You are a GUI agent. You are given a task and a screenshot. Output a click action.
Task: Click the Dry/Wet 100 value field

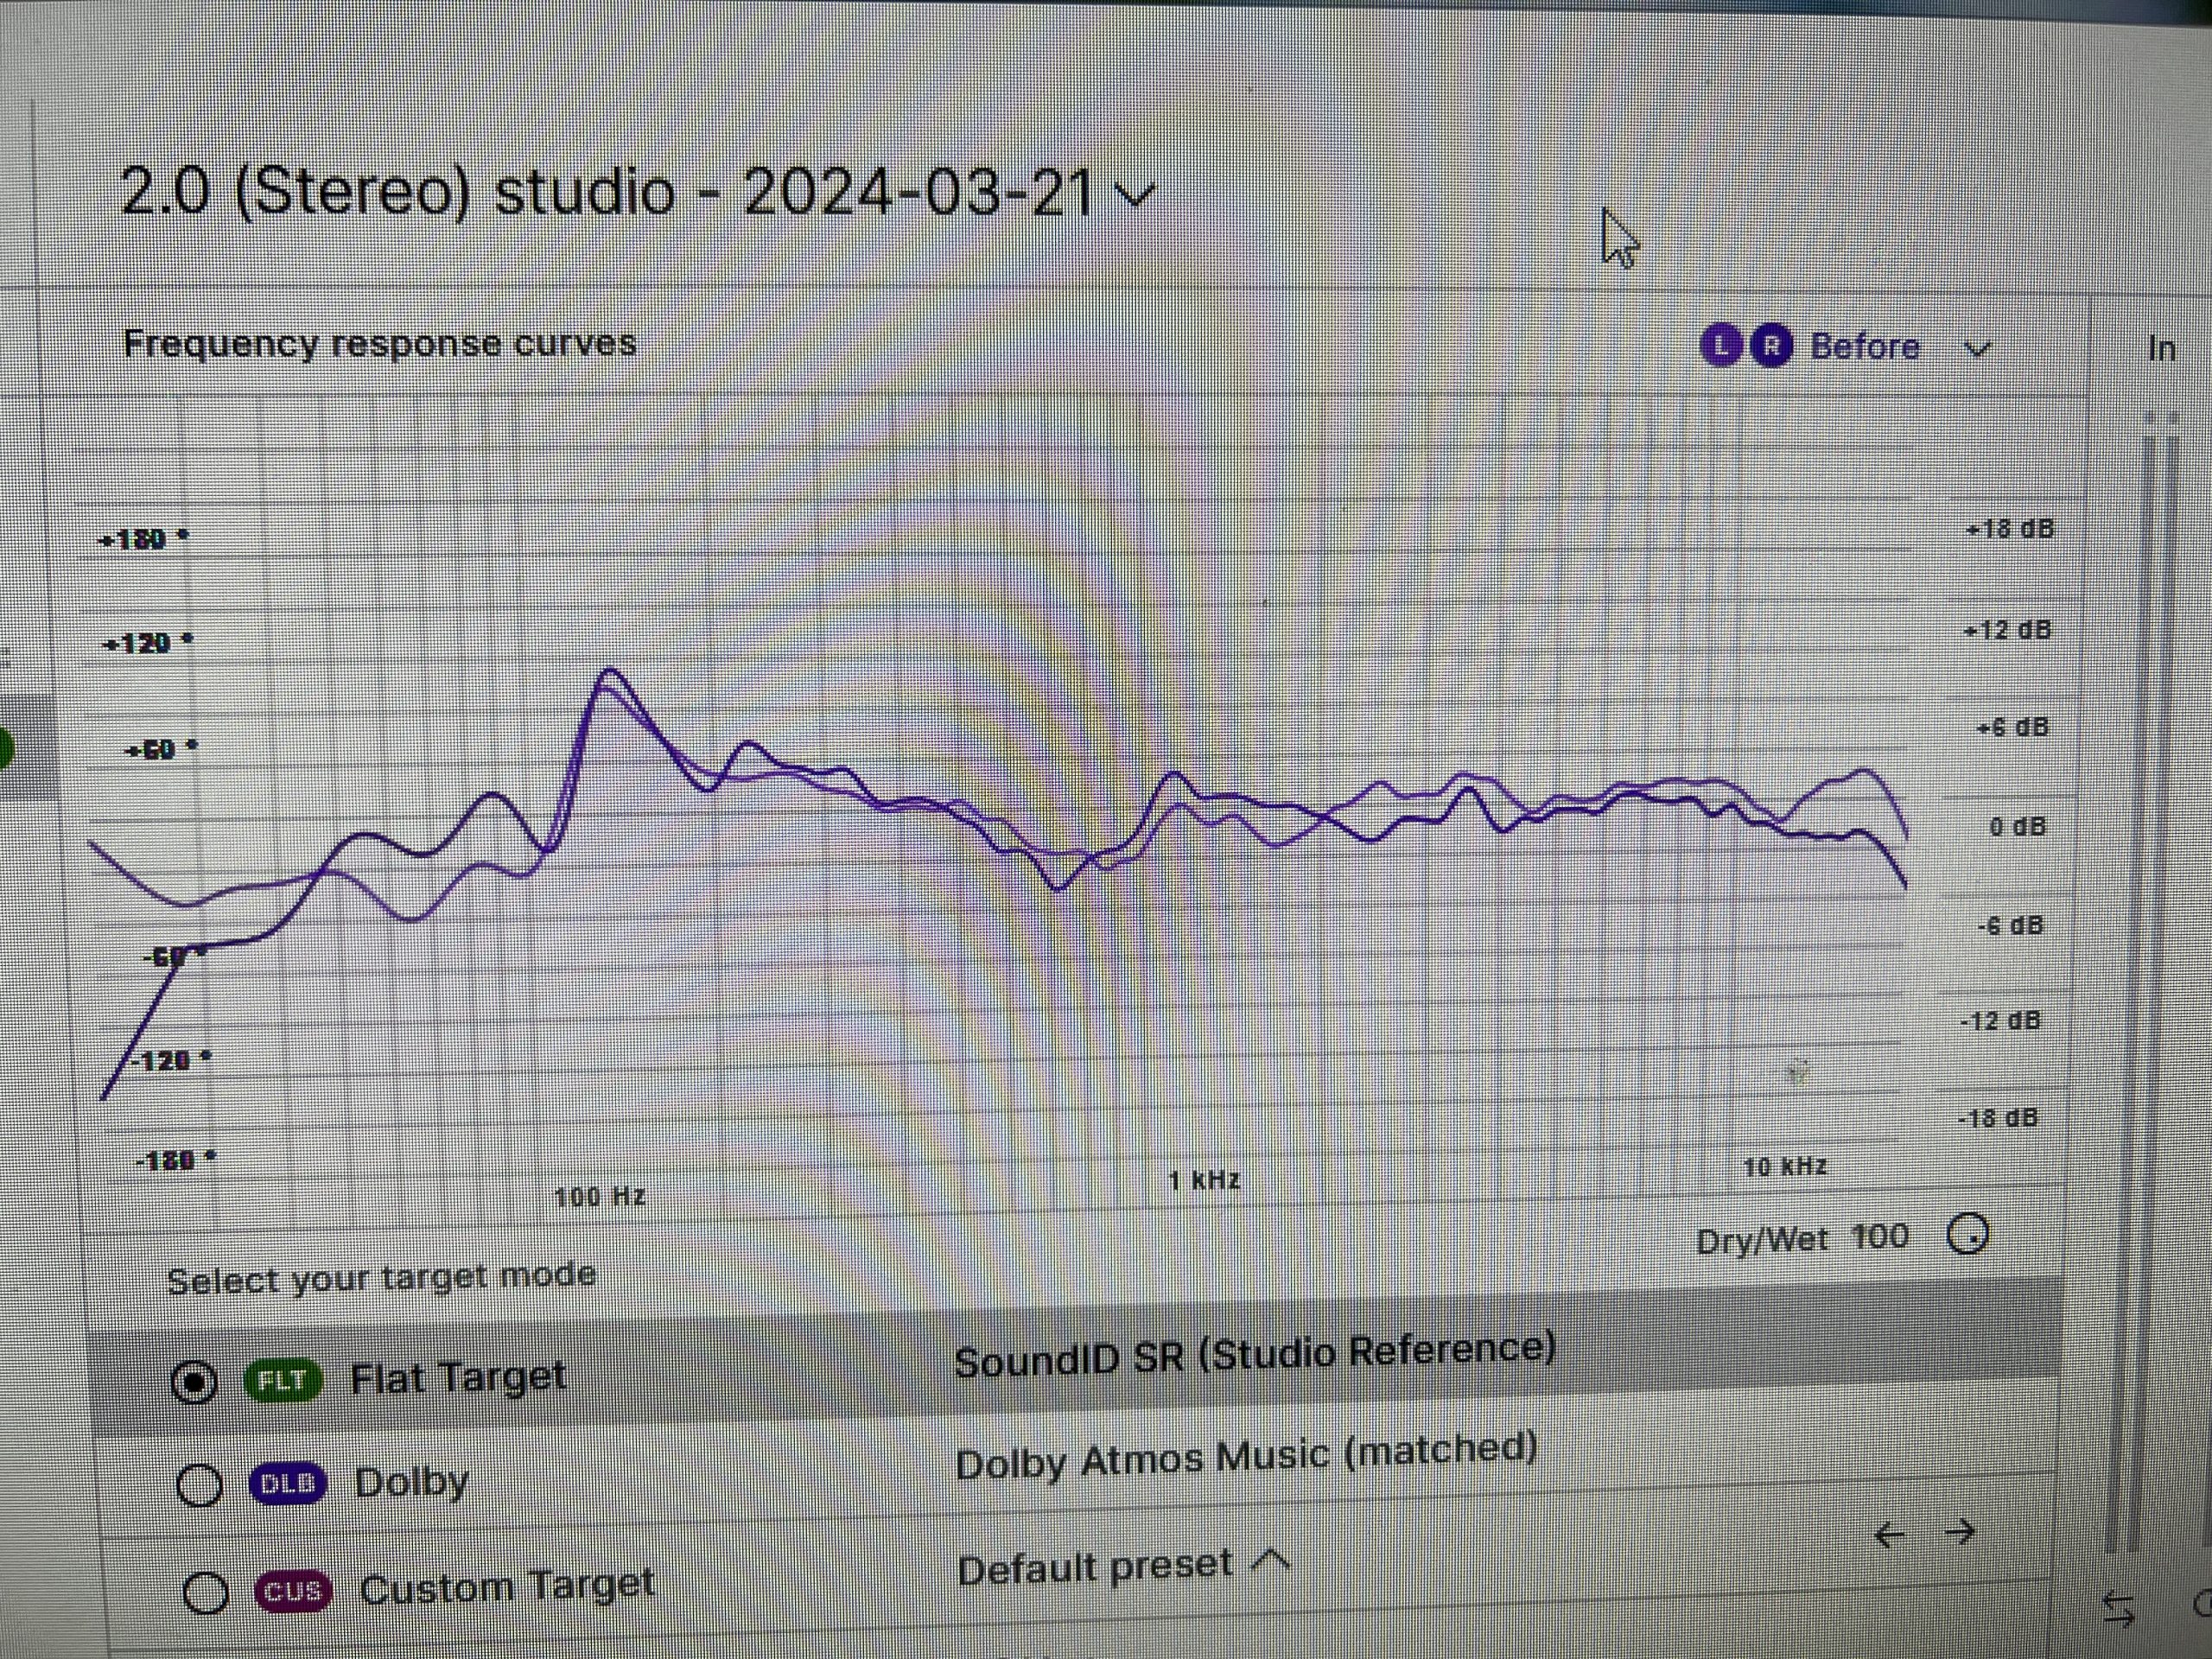[x=1879, y=1237]
